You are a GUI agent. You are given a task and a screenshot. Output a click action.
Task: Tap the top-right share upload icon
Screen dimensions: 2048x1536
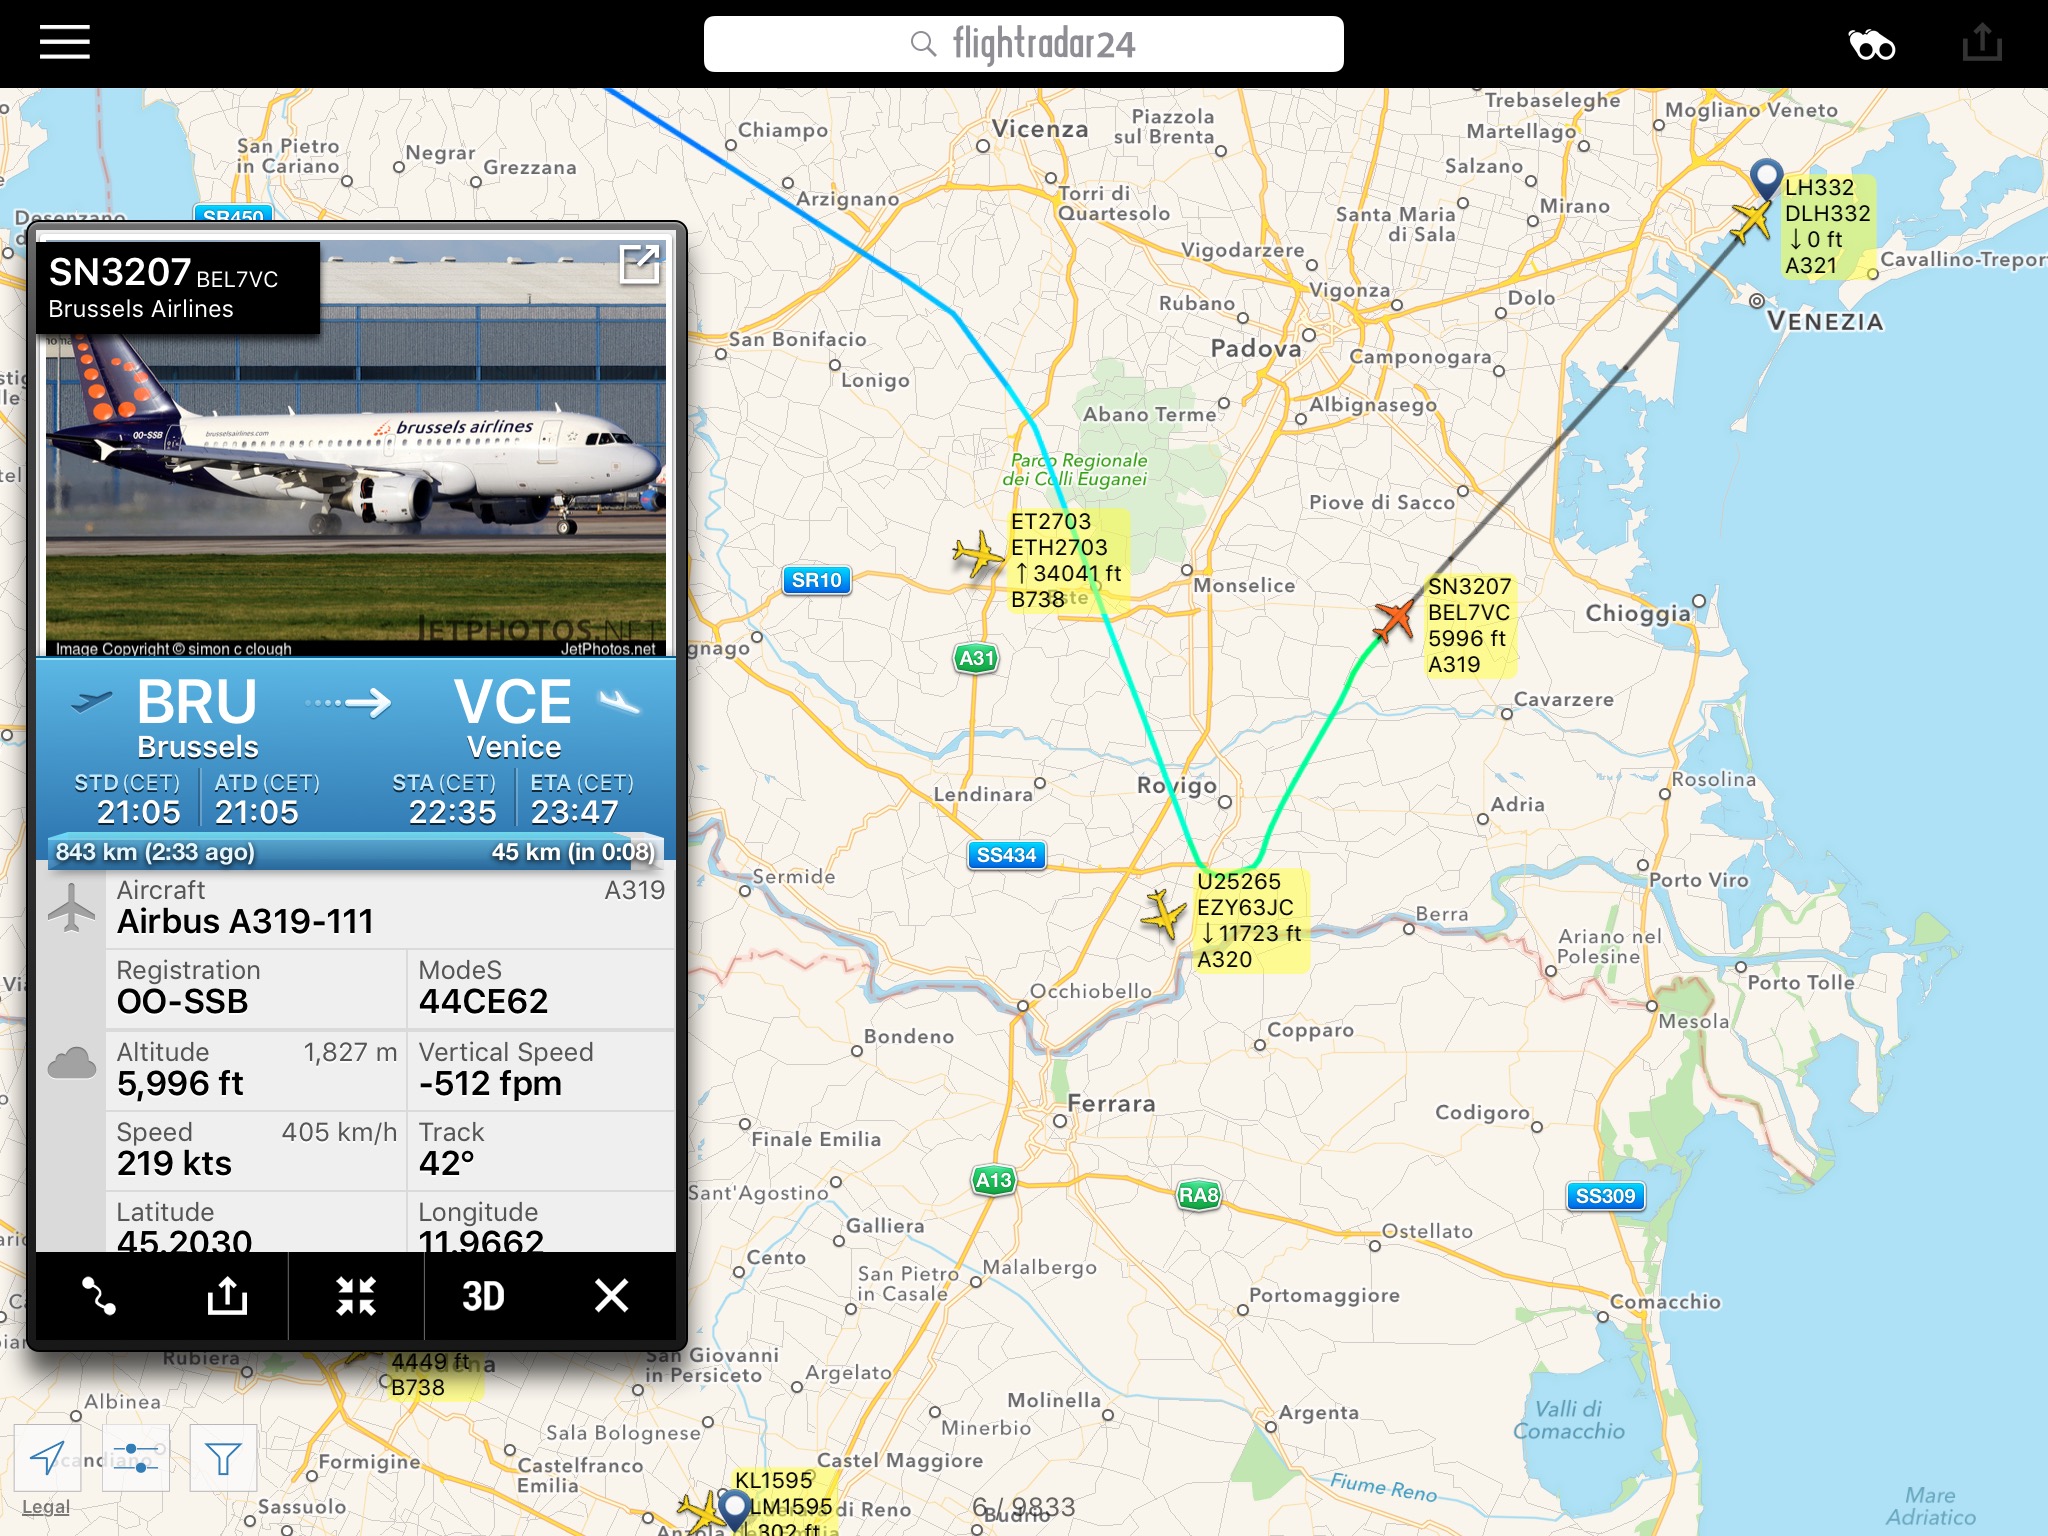point(1981,43)
